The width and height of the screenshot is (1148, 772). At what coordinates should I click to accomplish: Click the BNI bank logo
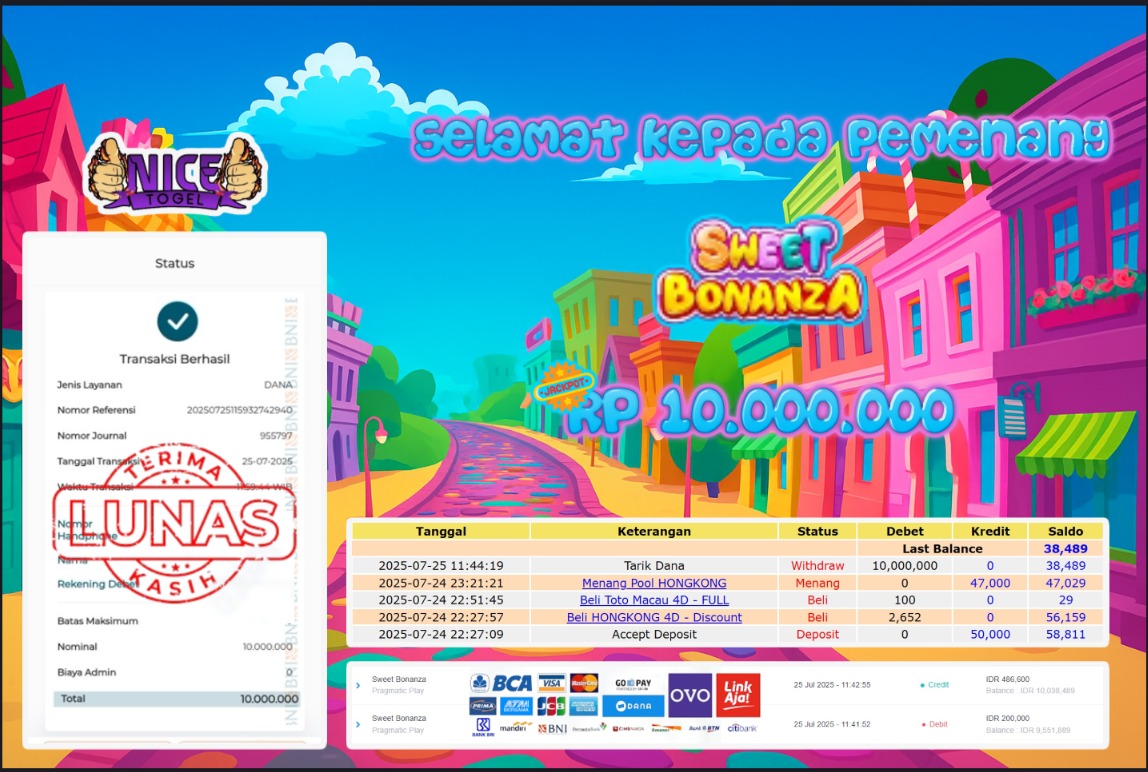(551, 728)
